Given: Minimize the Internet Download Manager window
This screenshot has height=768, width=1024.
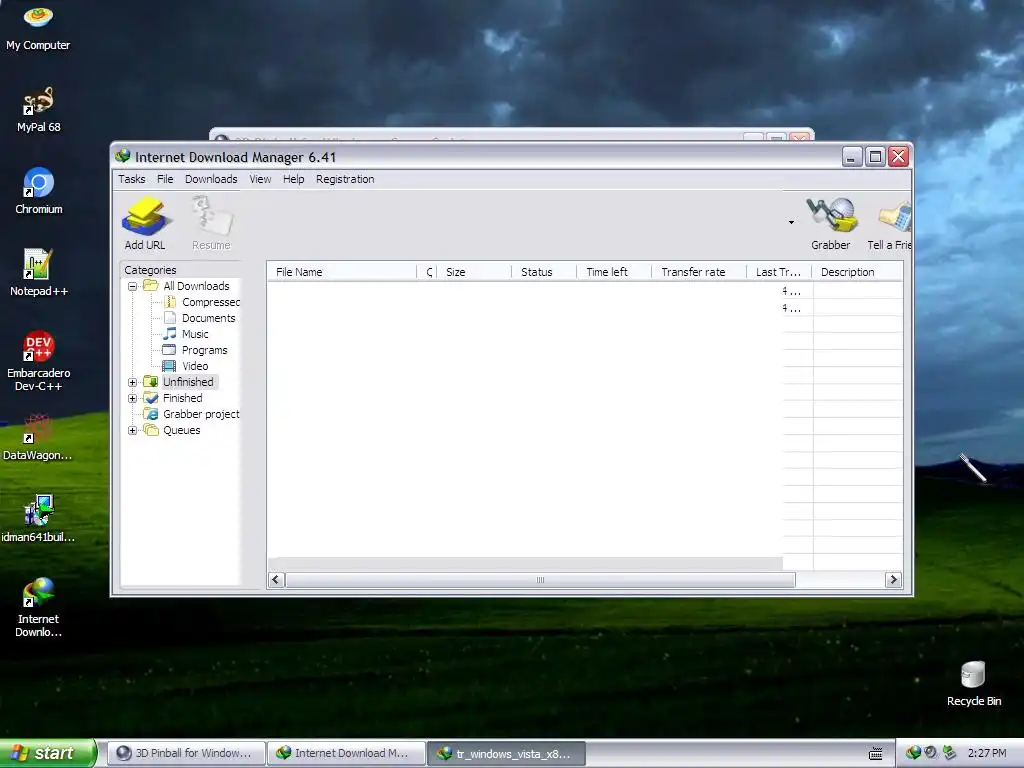Looking at the screenshot, I should tap(852, 157).
